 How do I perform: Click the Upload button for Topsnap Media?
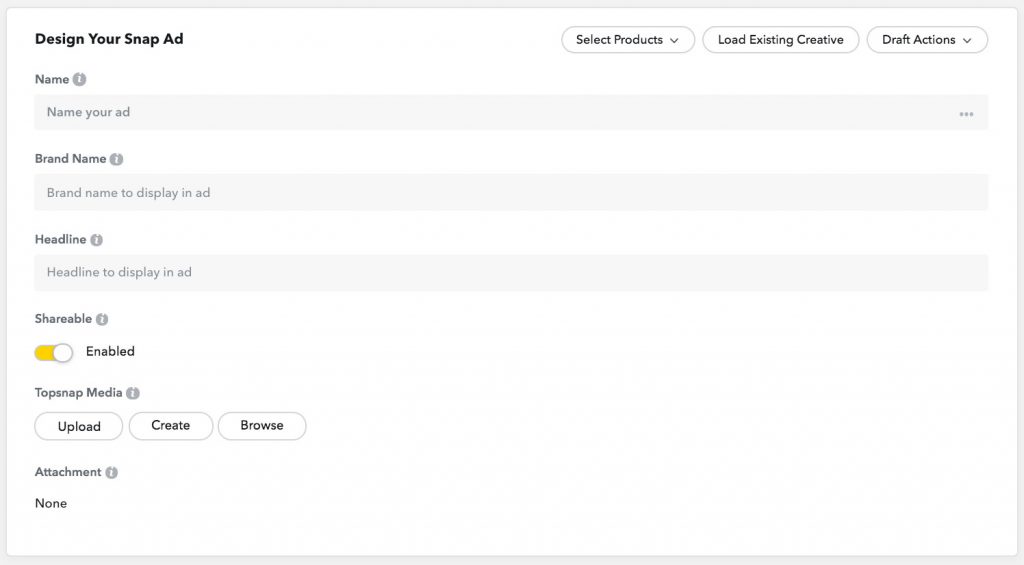tap(78, 427)
